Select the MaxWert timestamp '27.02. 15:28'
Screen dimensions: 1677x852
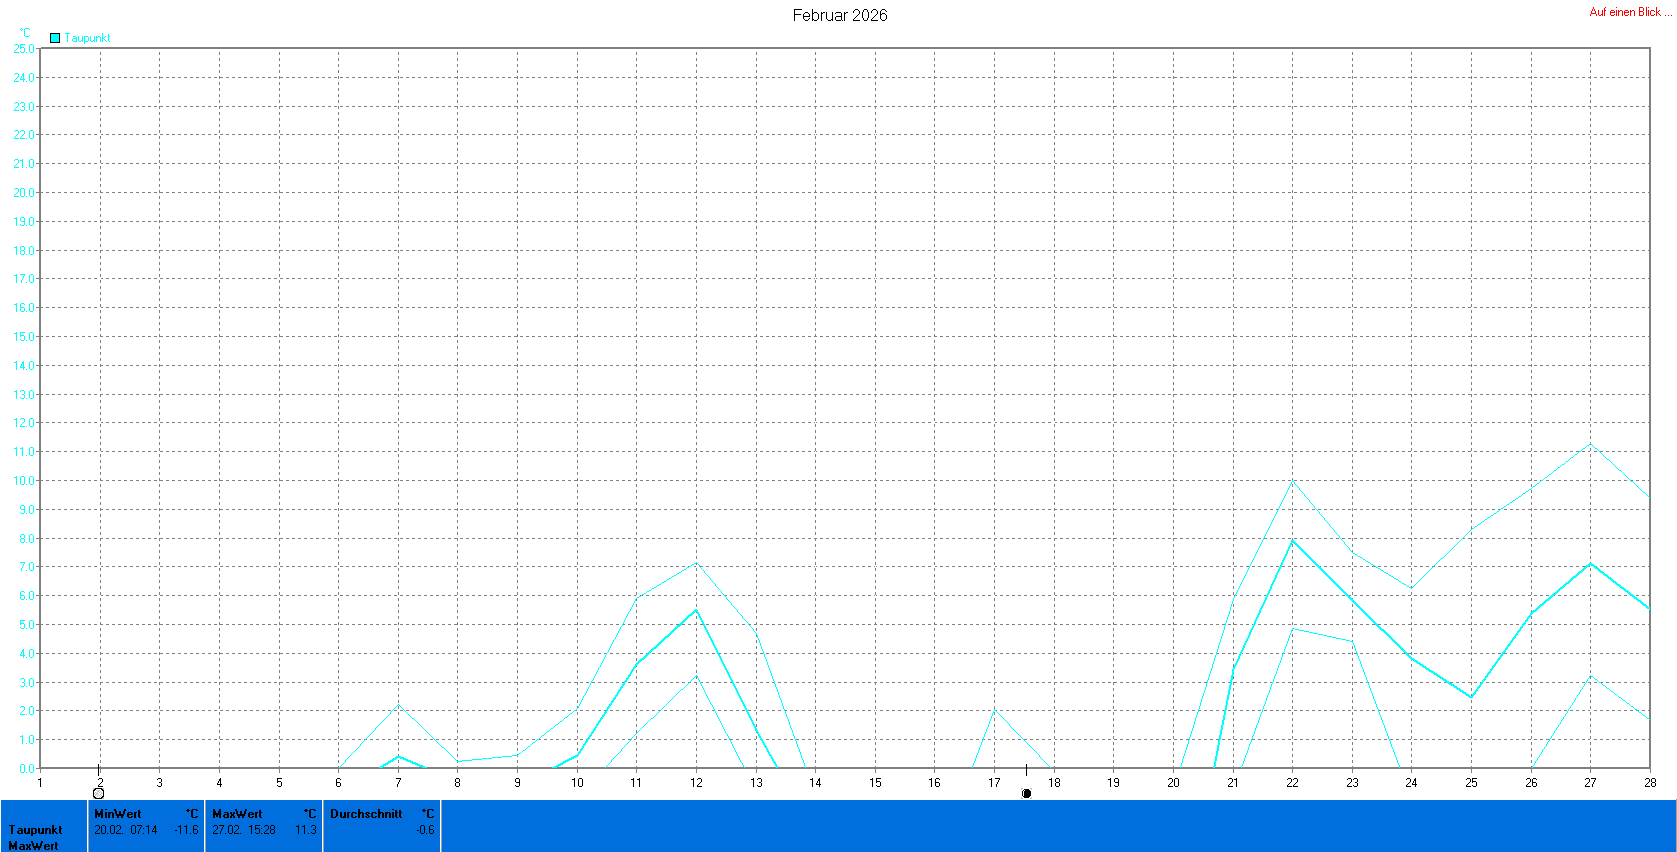click(244, 830)
